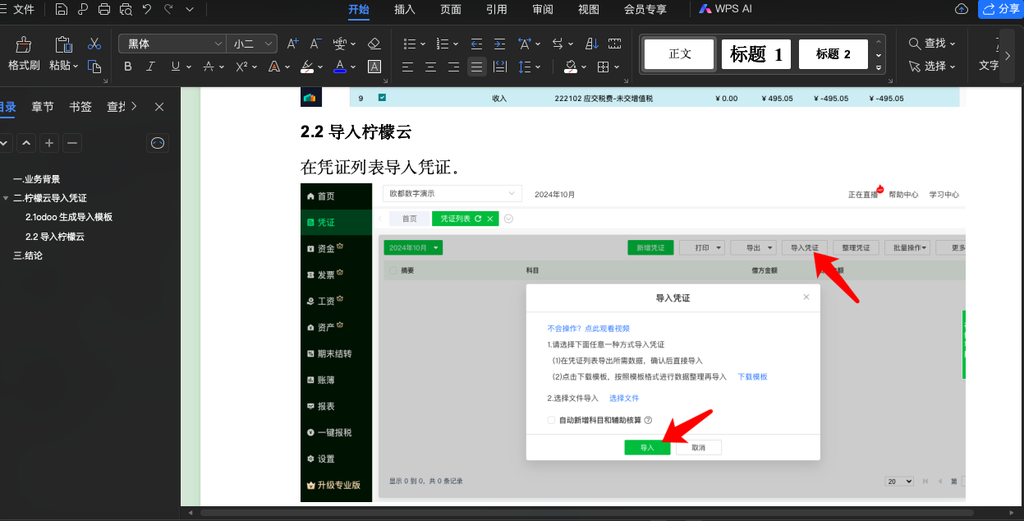Click the cloud upload icon
Viewport: 1024px width, 521px height.
tap(961, 9)
